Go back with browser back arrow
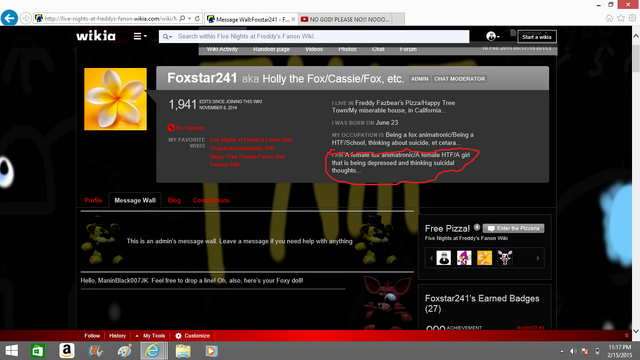Viewport: 640px width, 360px height. [9, 18]
